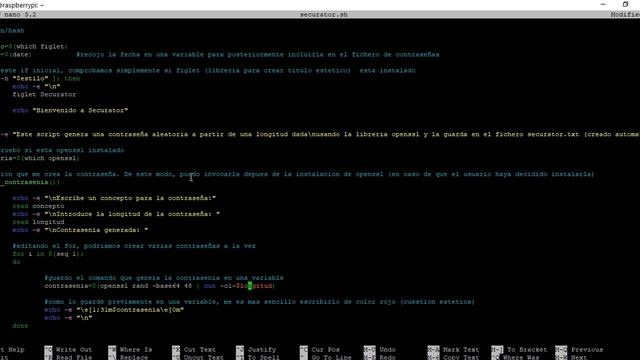640x360 pixels.
Task: Click the 'done' keyword line
Action: 20,326
